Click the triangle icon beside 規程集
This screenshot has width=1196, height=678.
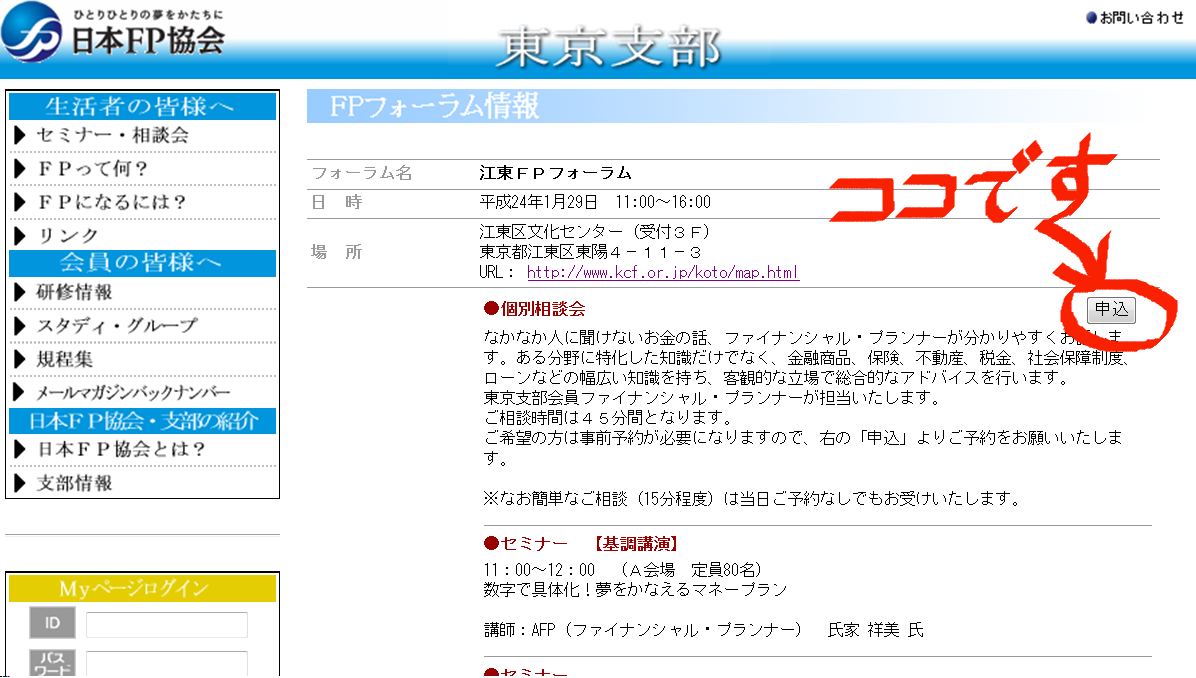(21, 359)
